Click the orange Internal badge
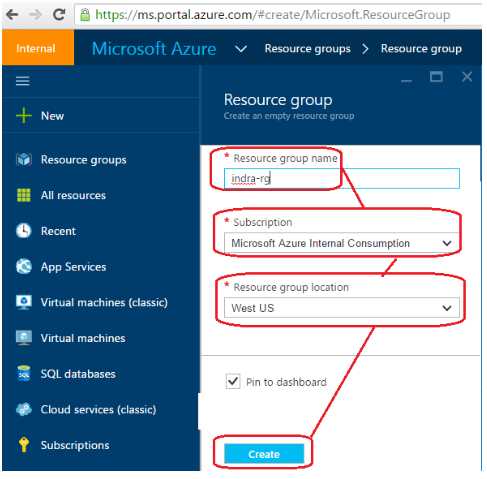The width and height of the screenshot is (487, 479). coord(38,47)
